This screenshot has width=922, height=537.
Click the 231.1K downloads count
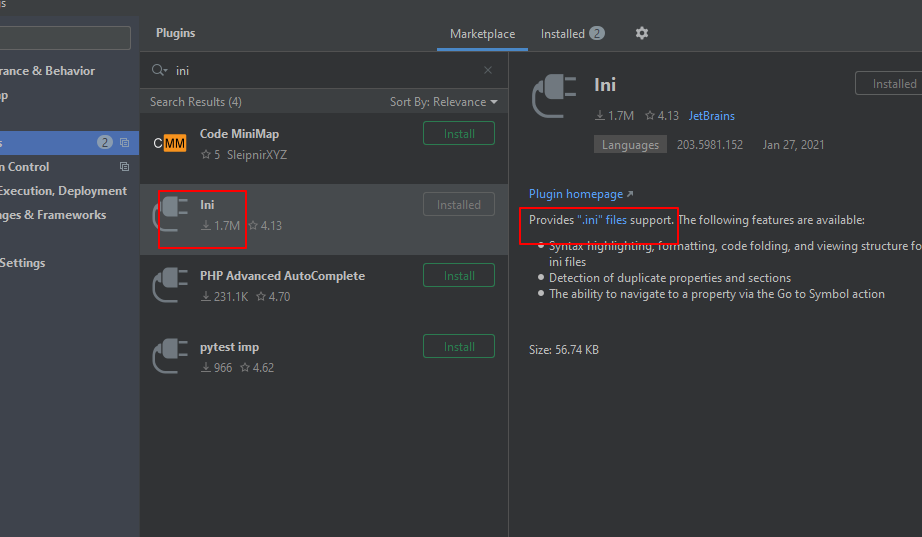click(225, 296)
